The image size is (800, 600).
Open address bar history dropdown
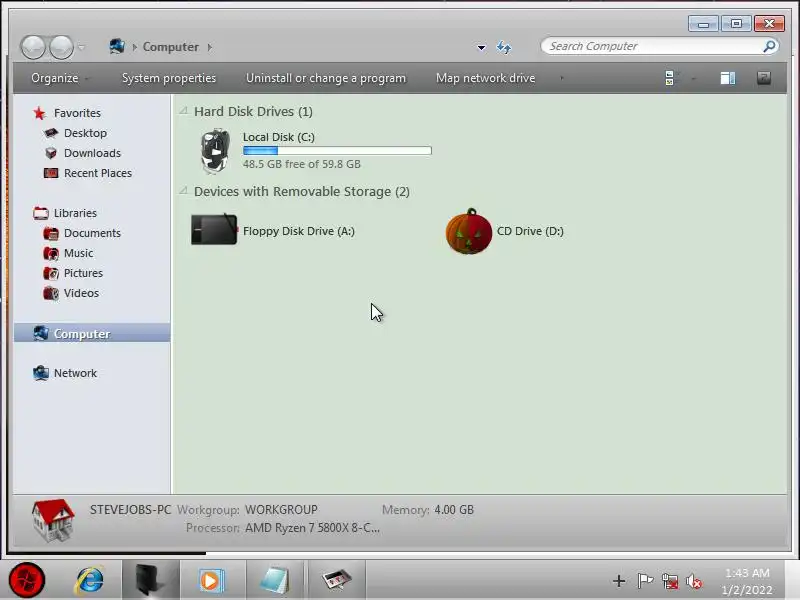[x=481, y=47]
